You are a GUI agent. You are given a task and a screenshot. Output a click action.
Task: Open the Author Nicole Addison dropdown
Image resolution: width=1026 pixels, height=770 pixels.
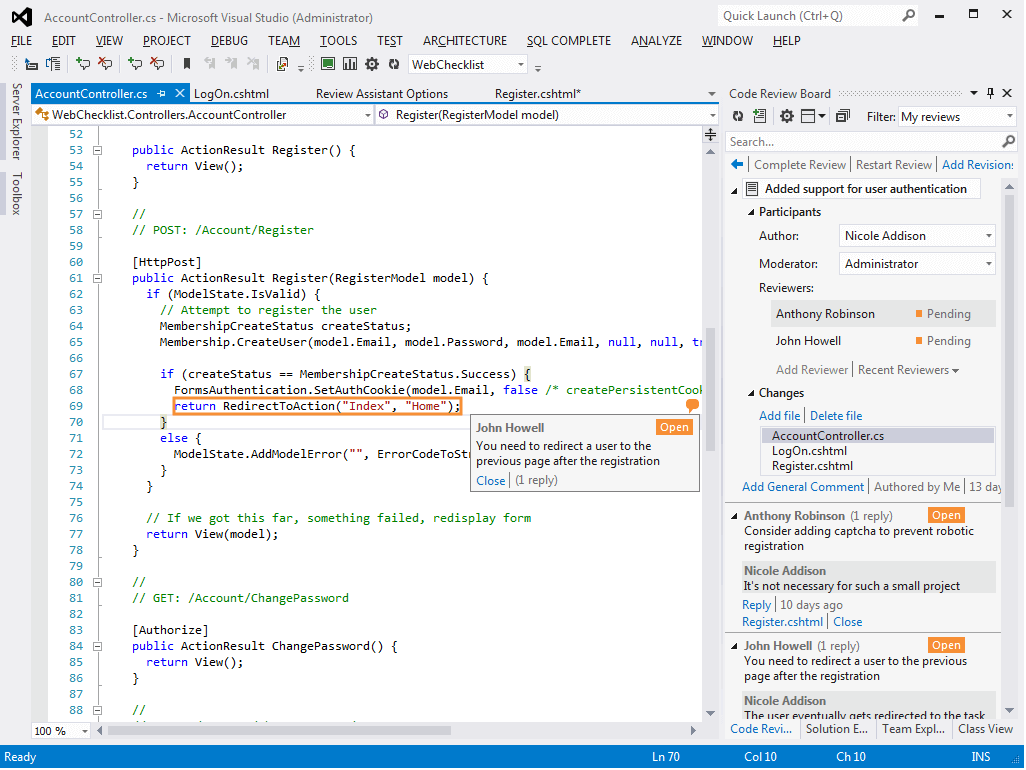(x=917, y=236)
